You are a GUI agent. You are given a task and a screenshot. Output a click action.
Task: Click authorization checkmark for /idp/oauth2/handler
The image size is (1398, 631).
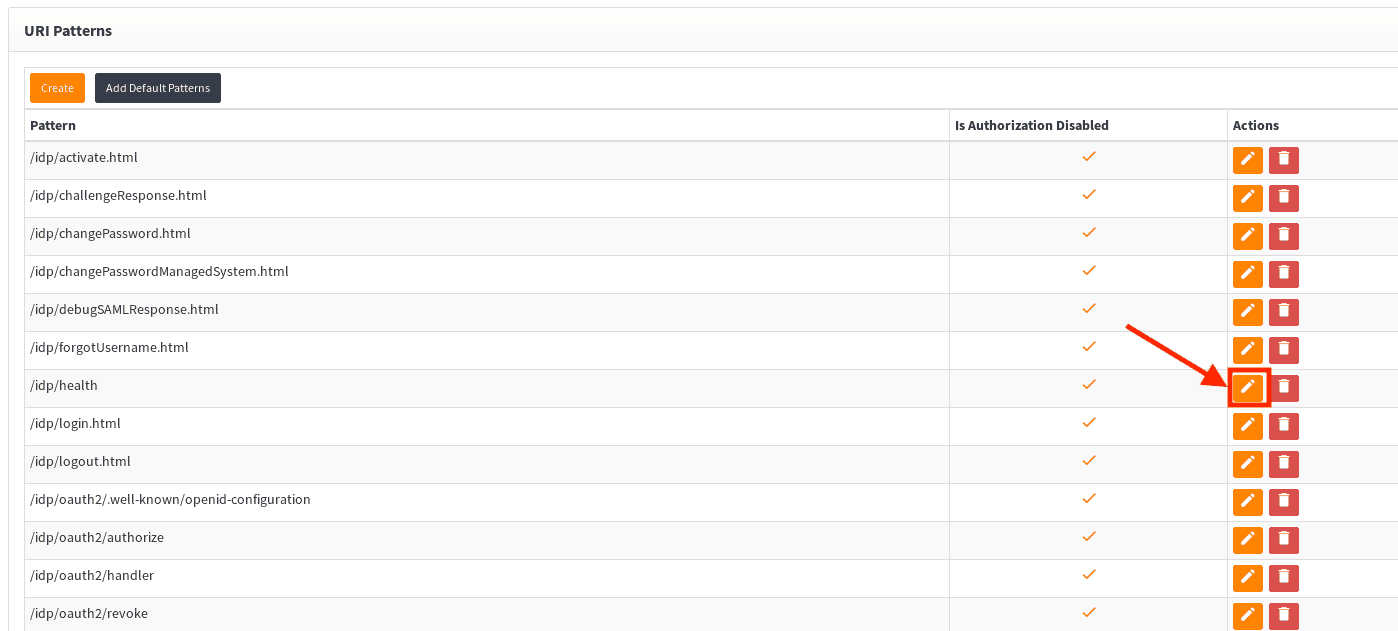point(1089,575)
